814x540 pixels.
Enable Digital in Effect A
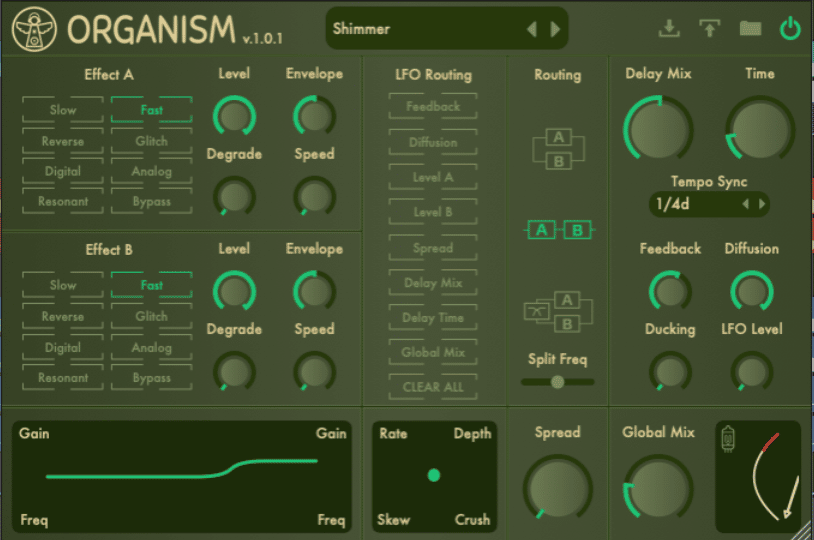63,171
